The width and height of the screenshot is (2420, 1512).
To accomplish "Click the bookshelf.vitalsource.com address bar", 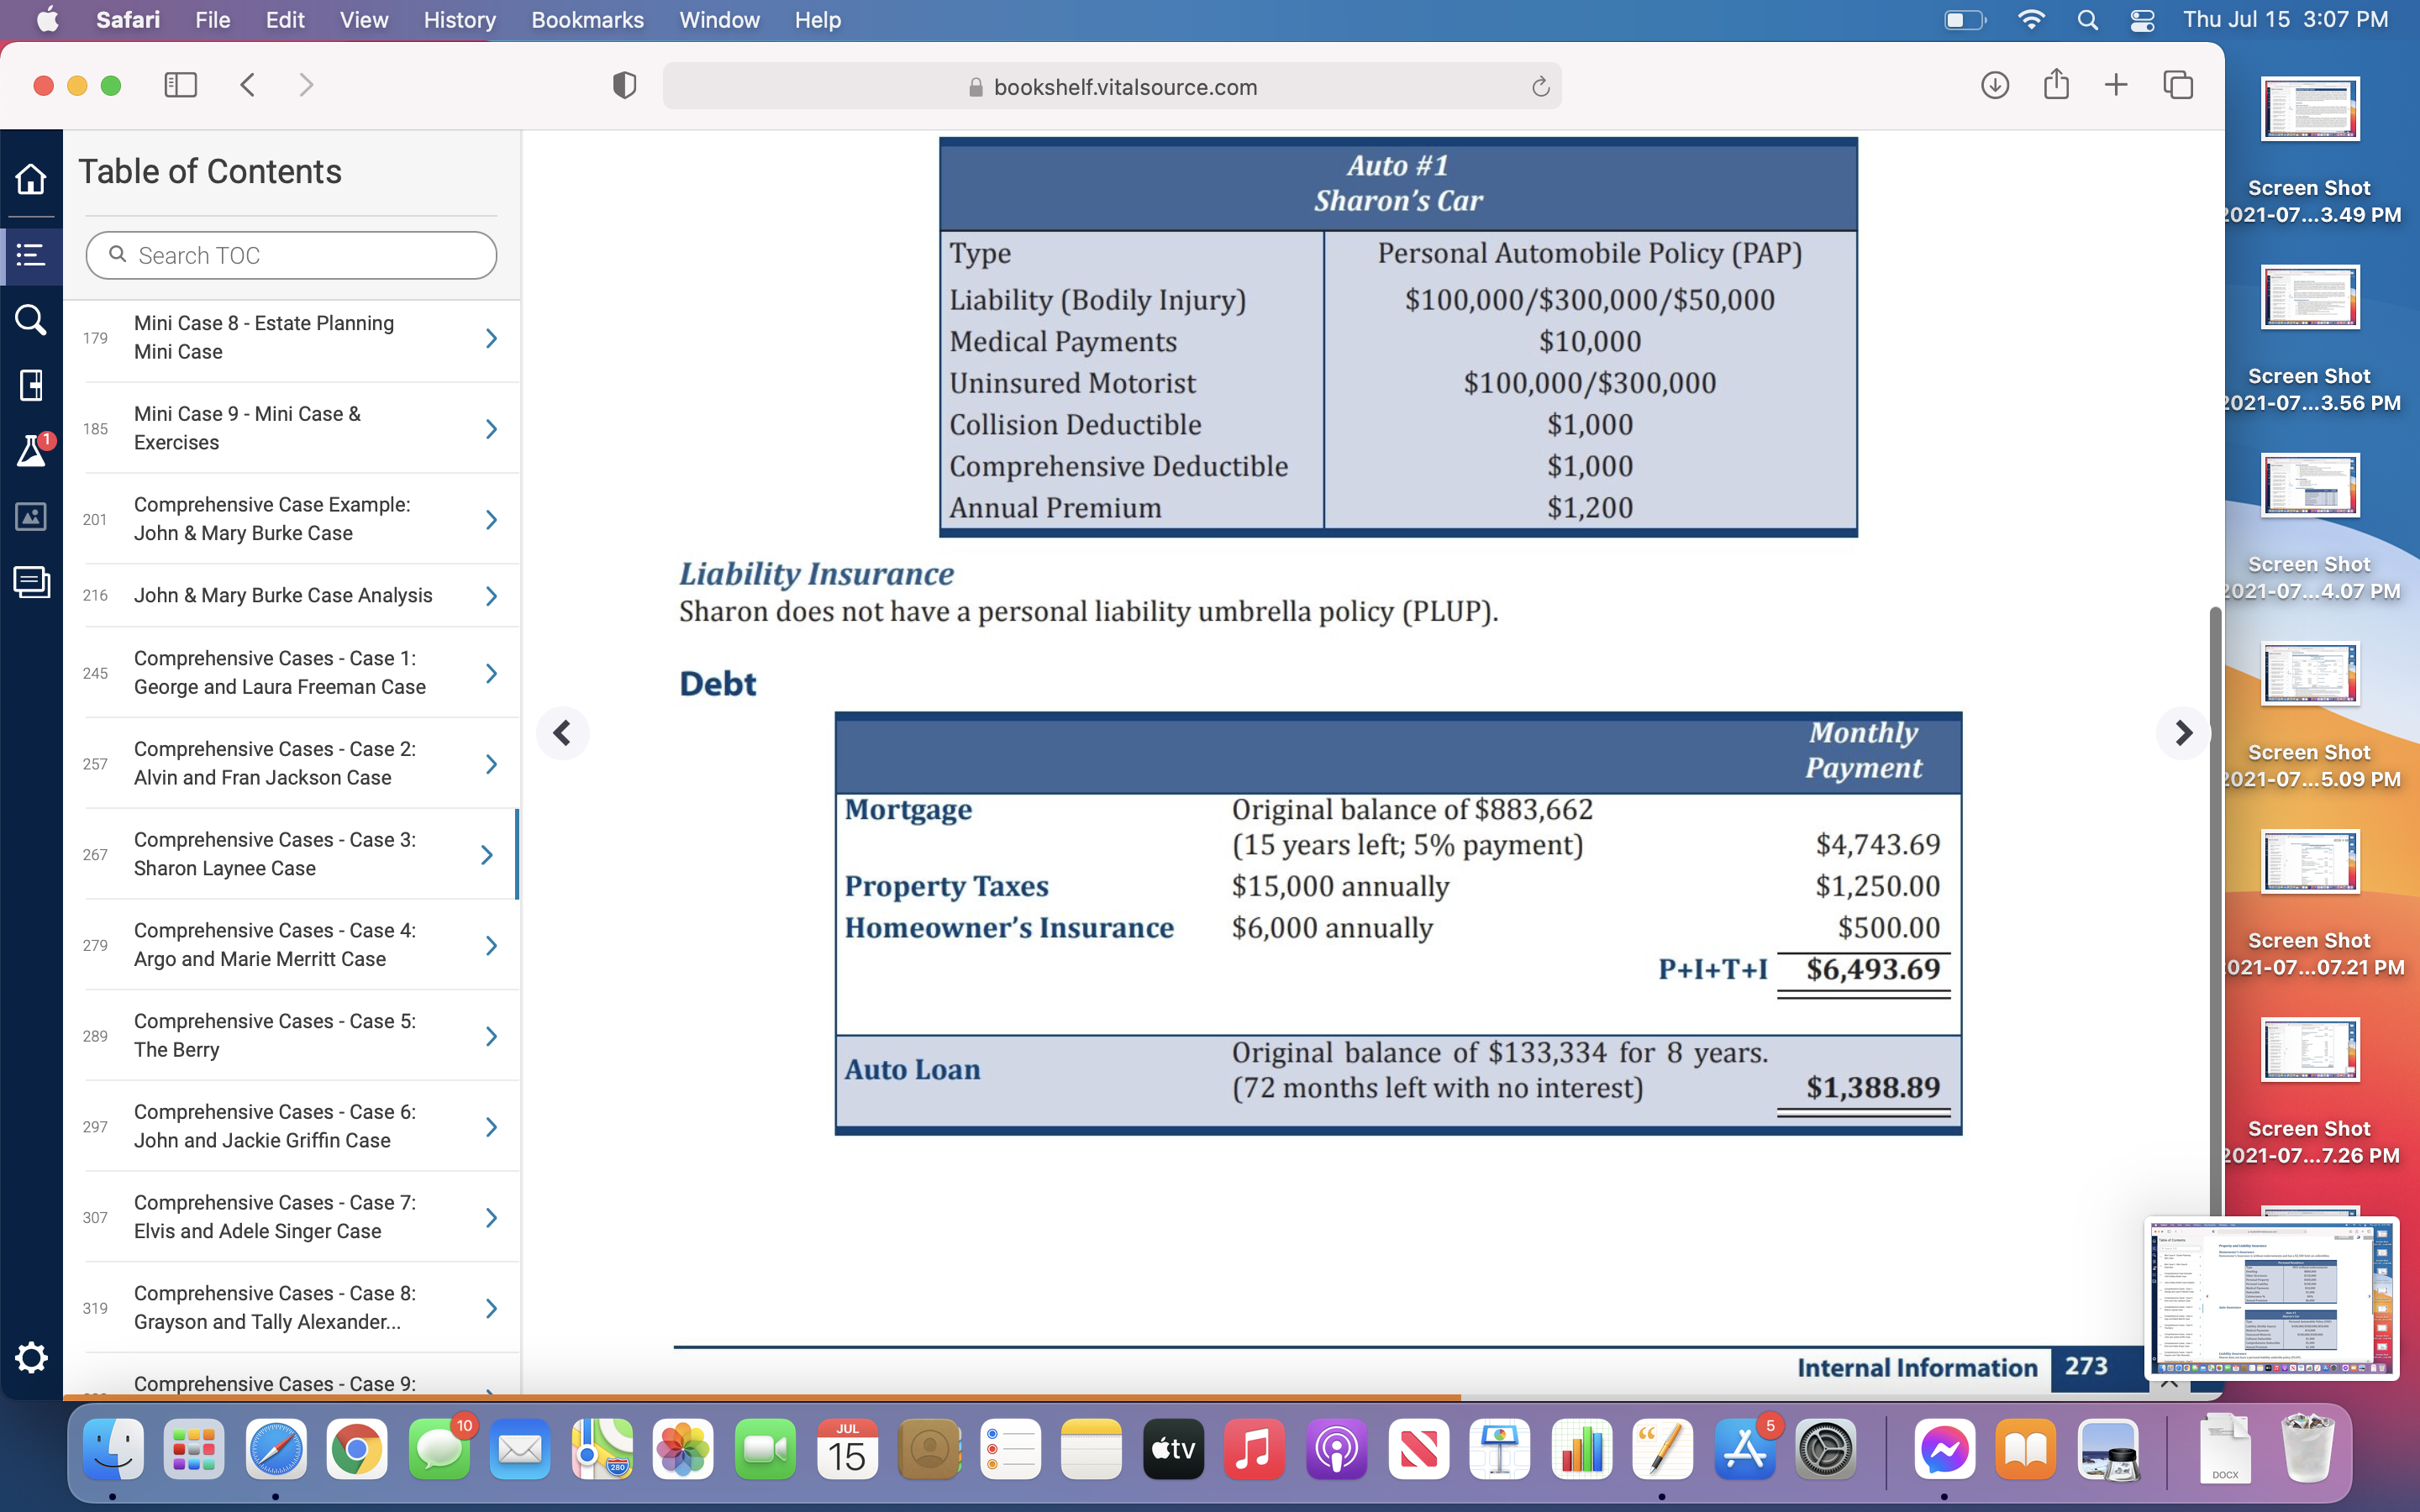I will click(1112, 87).
